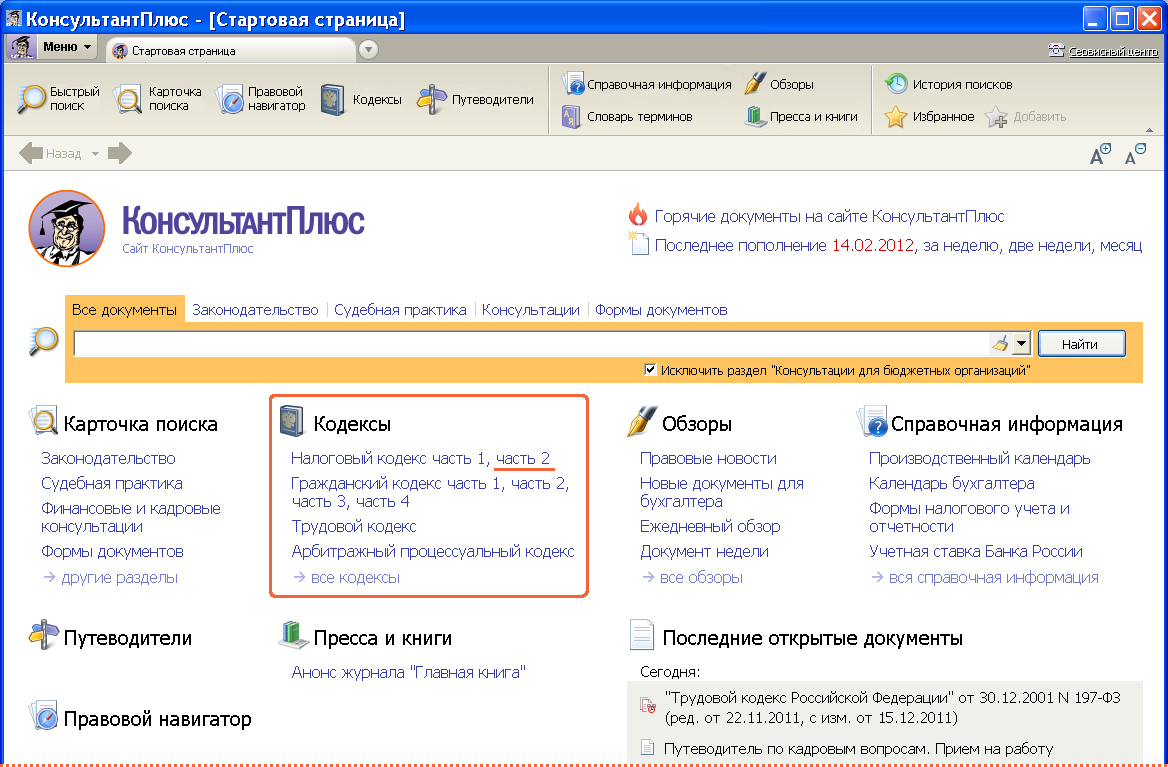Screen dimensions: 1168x767
Task: Open Документ недели link
Action: coord(704,552)
